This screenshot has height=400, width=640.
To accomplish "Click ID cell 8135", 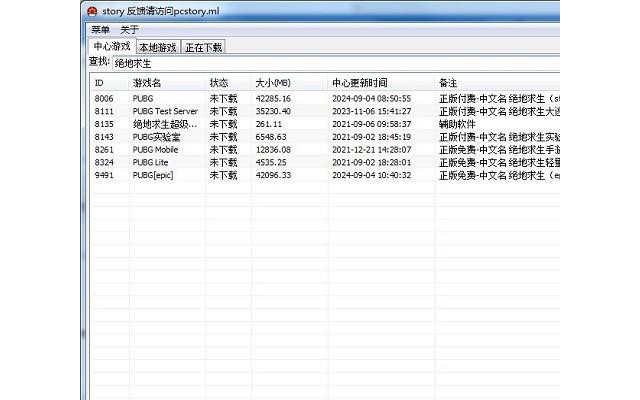I will coord(104,124).
